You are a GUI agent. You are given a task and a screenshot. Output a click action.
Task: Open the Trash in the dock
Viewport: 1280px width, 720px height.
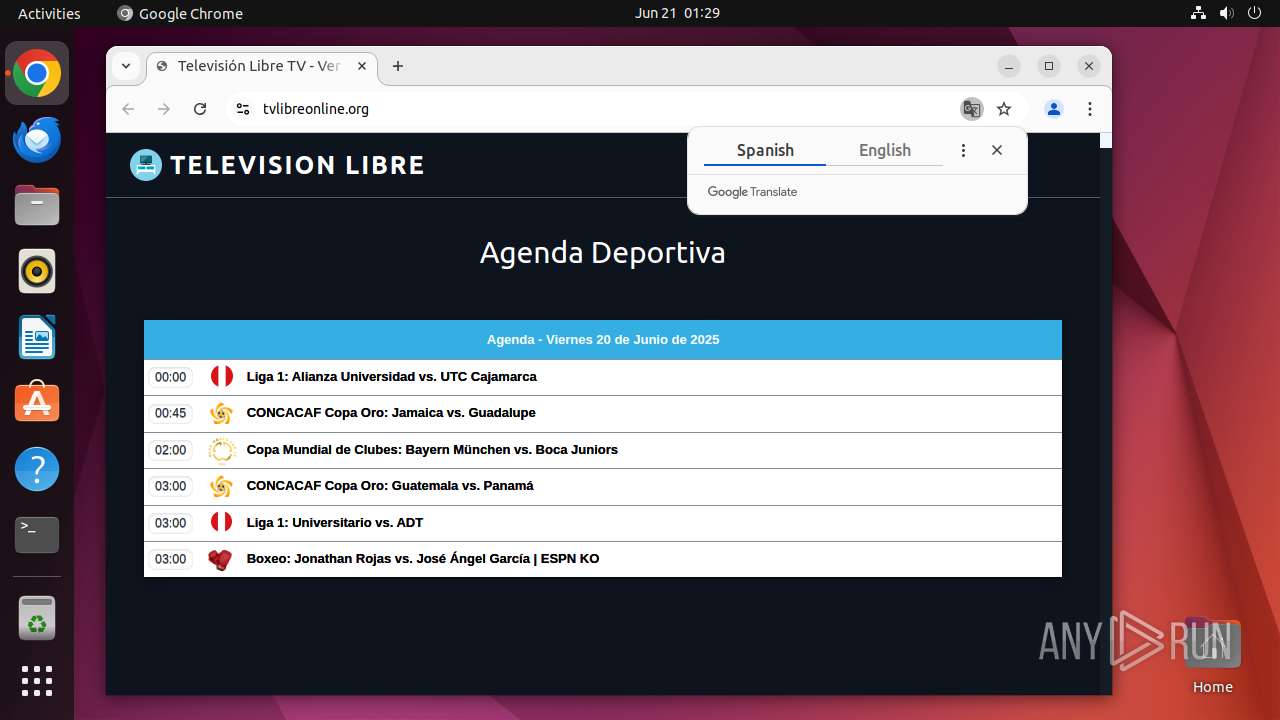pos(37,618)
